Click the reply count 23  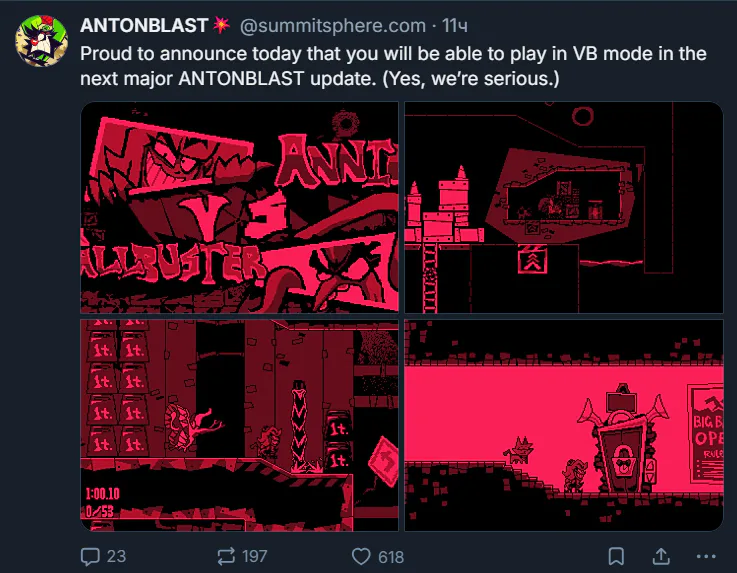point(116,557)
